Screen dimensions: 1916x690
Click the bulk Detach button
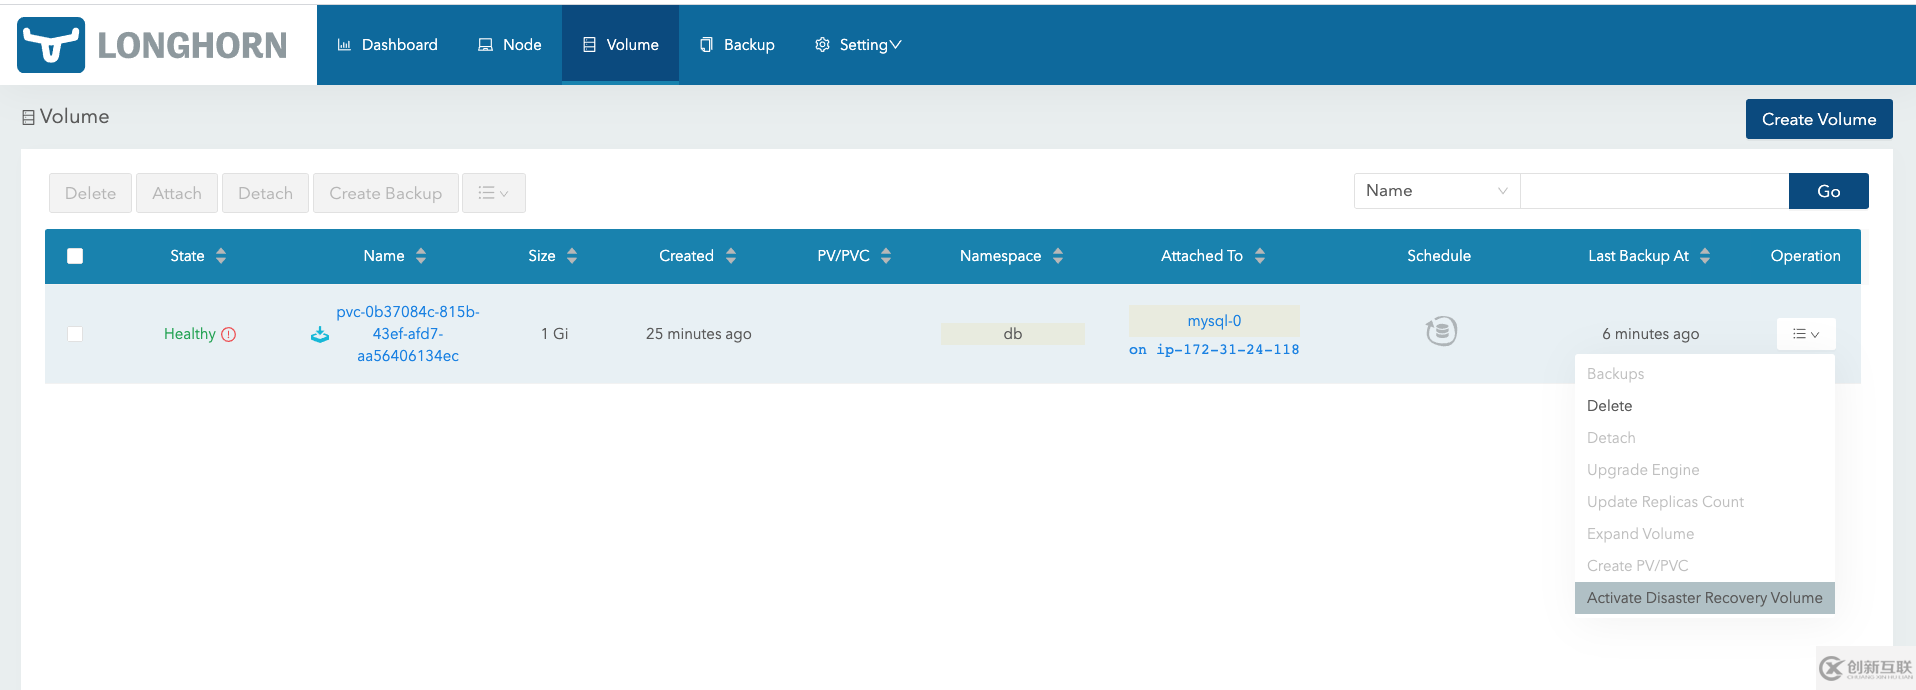tap(265, 193)
